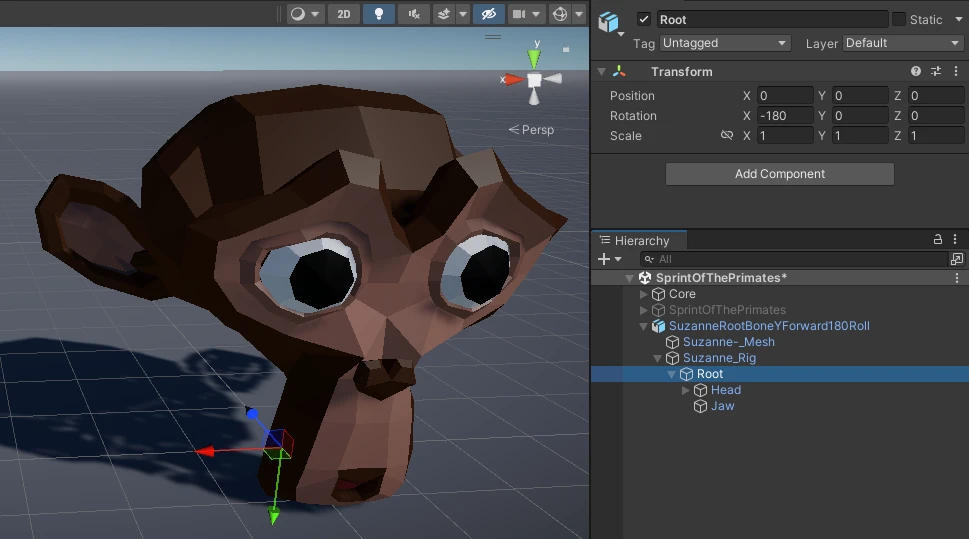Click the Hierarchy search-in-scene icon
Viewport: 969px width, 539px height.
957,259
